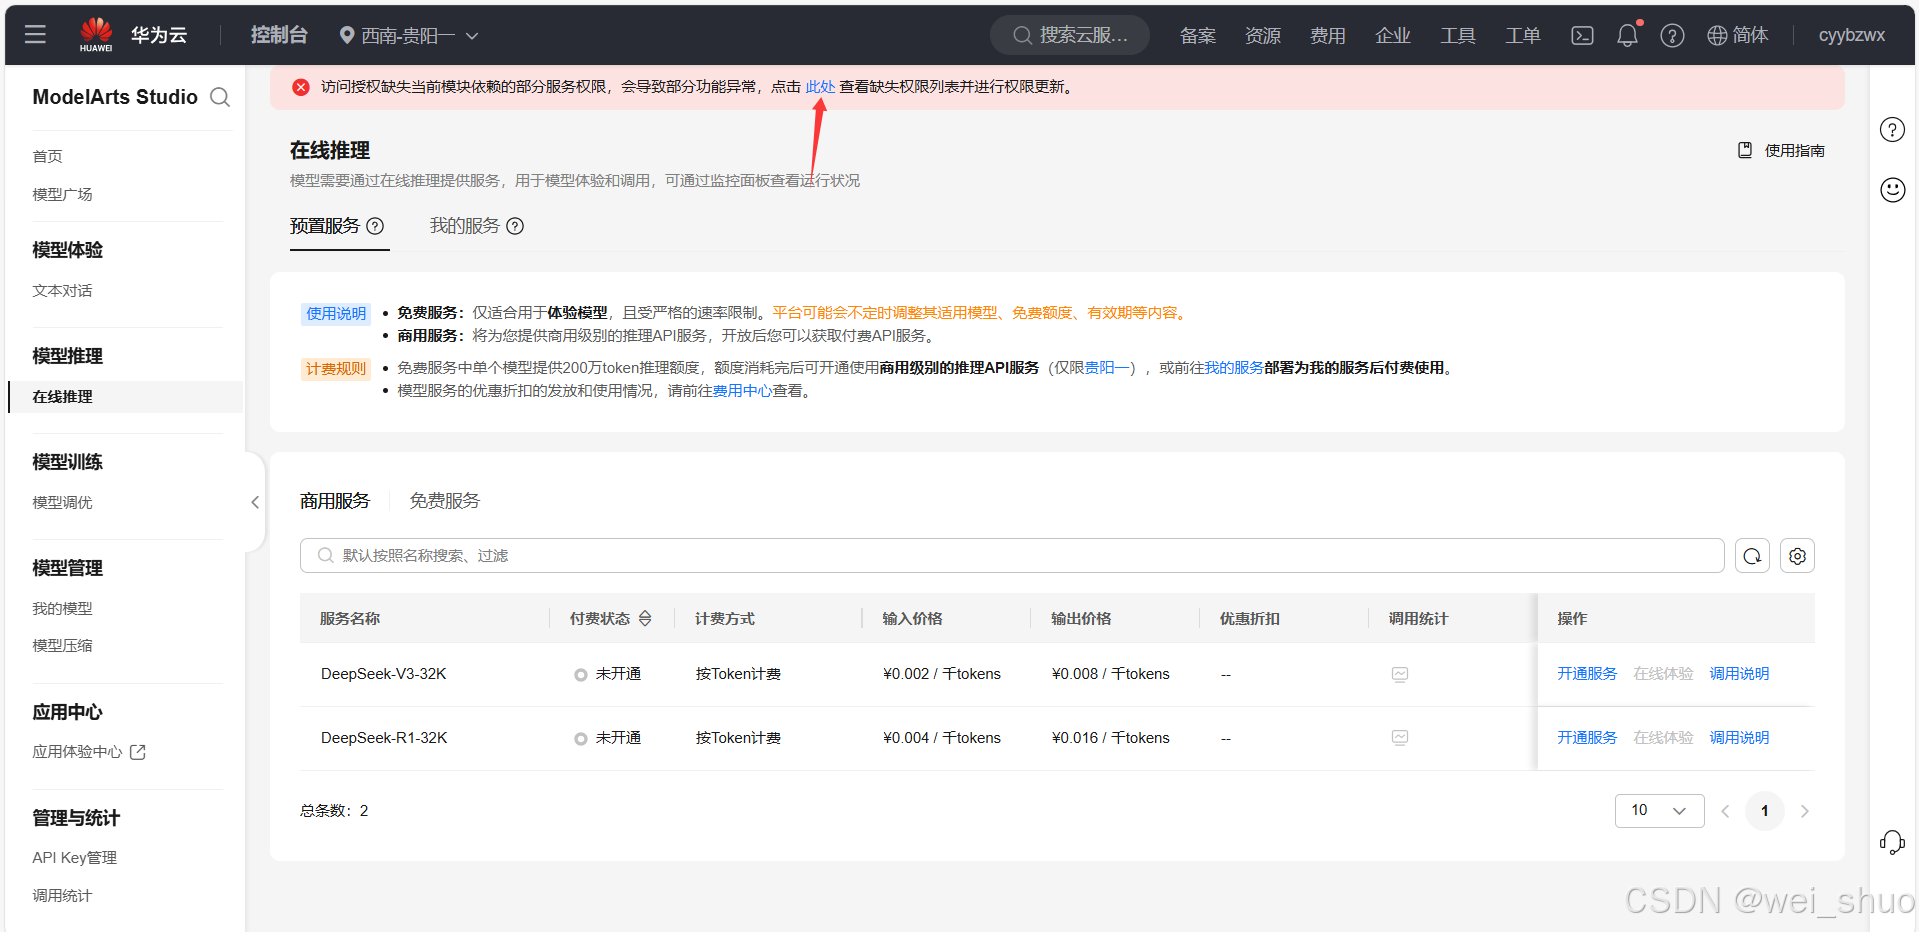
Task: Open the hamburger menu in header
Action: 35,35
